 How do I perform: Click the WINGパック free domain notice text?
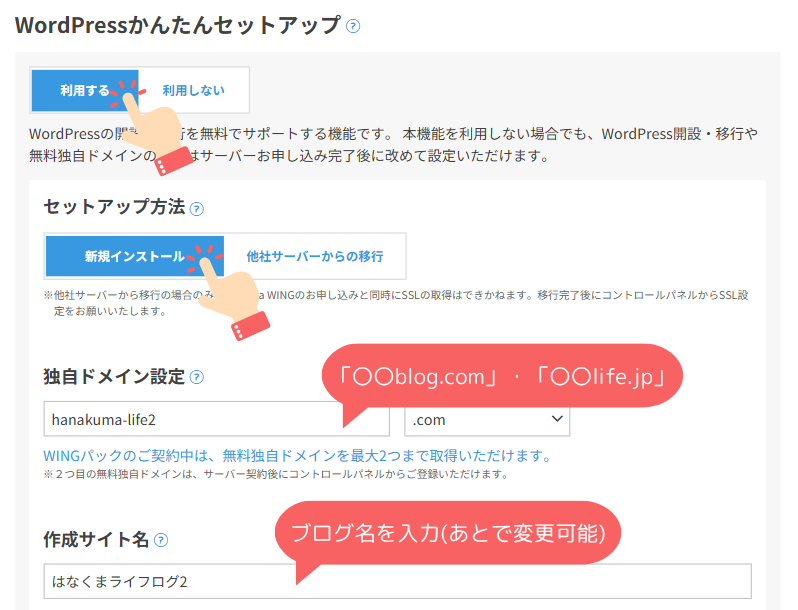coord(297,455)
